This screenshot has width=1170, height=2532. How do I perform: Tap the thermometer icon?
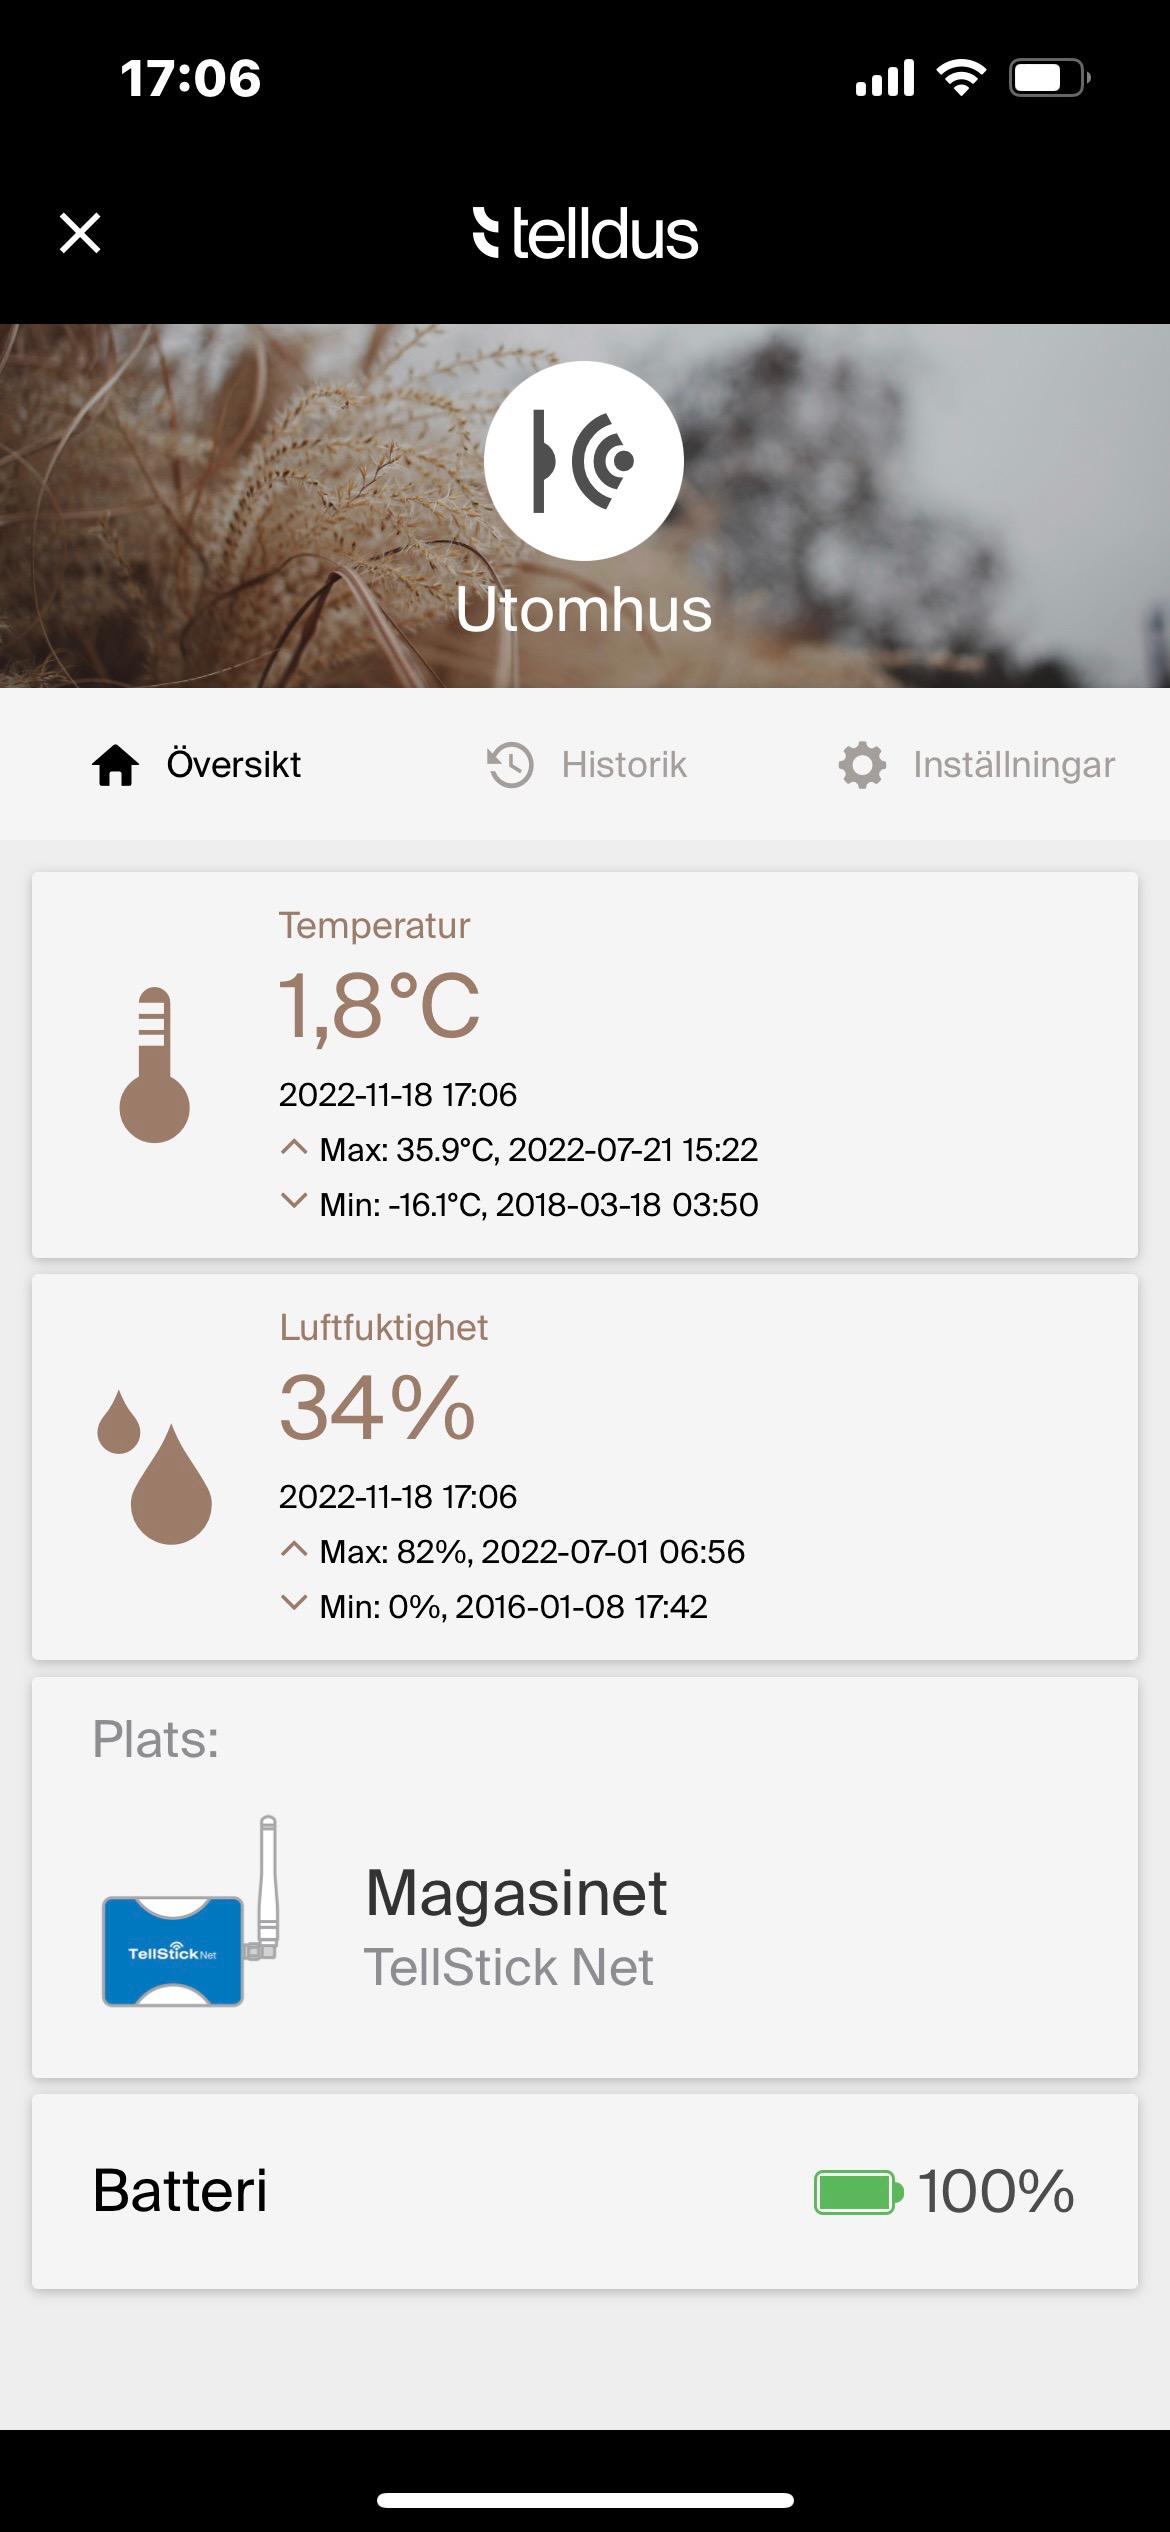point(154,1065)
